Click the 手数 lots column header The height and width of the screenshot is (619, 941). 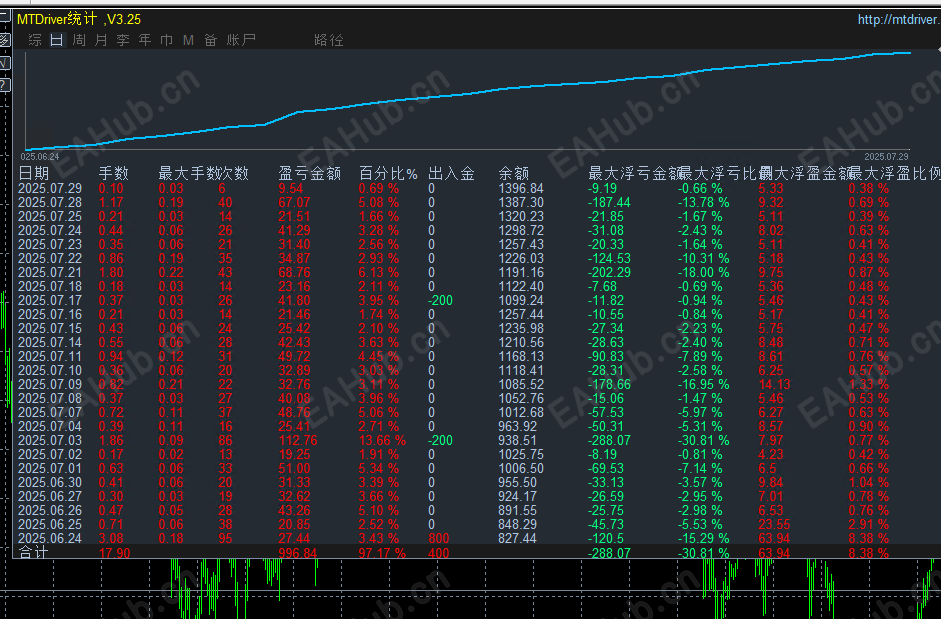click(113, 174)
